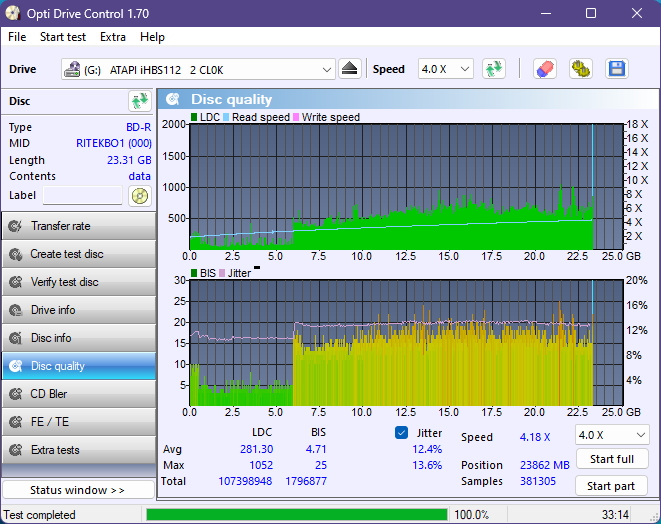
Task: Click the LDC total value 107398948
Action: 245,481
